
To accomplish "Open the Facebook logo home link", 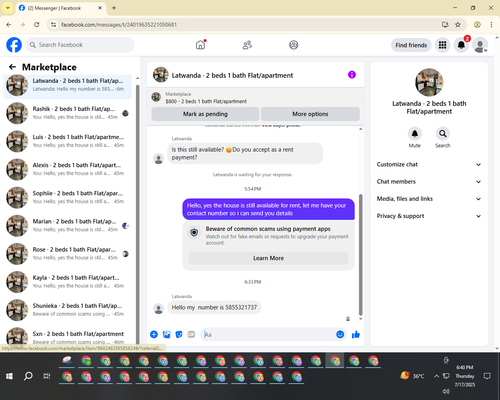I will (14, 45).
